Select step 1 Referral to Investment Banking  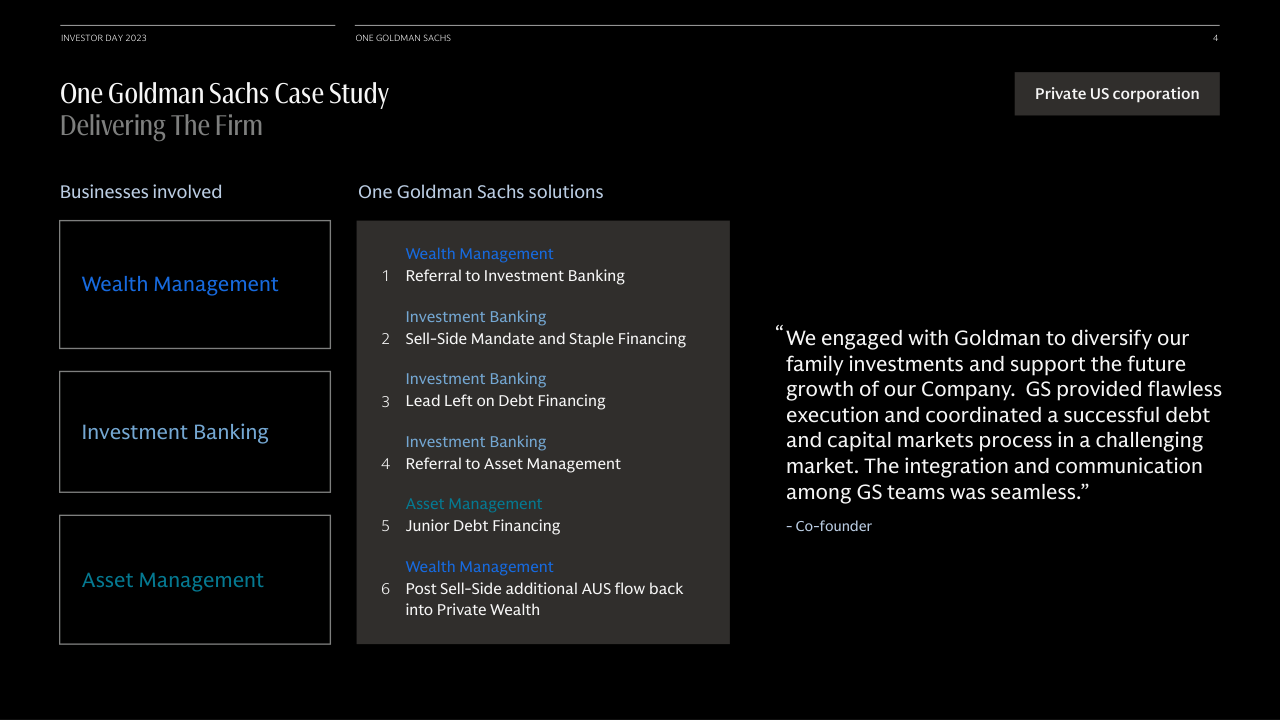click(514, 276)
